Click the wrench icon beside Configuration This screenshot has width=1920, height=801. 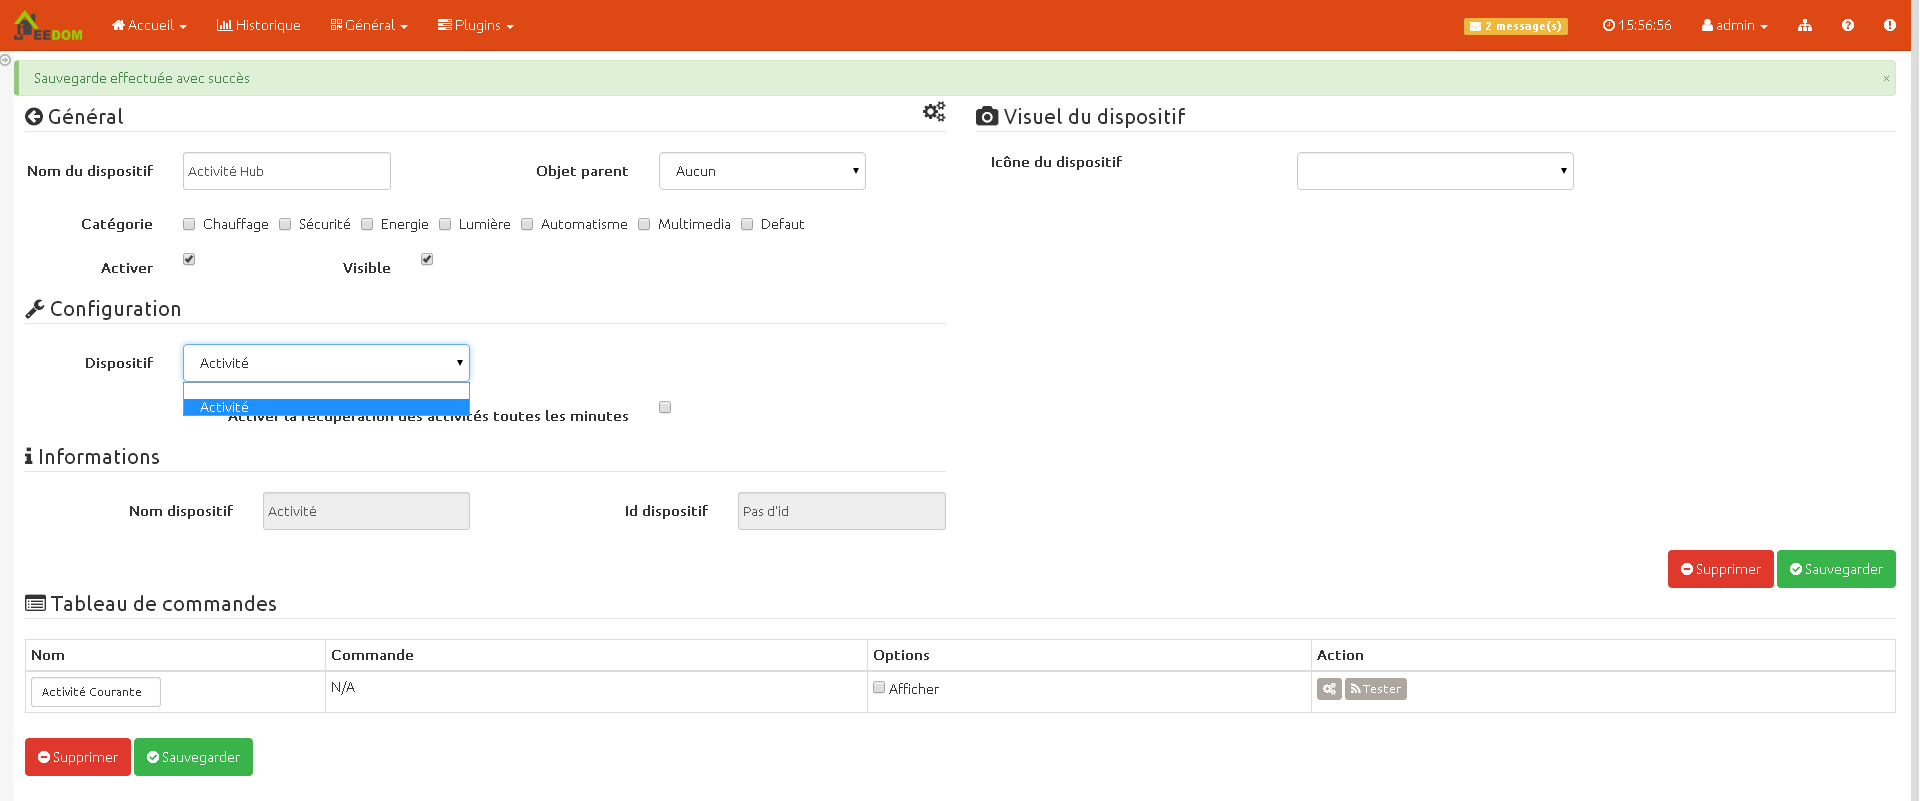(35, 309)
